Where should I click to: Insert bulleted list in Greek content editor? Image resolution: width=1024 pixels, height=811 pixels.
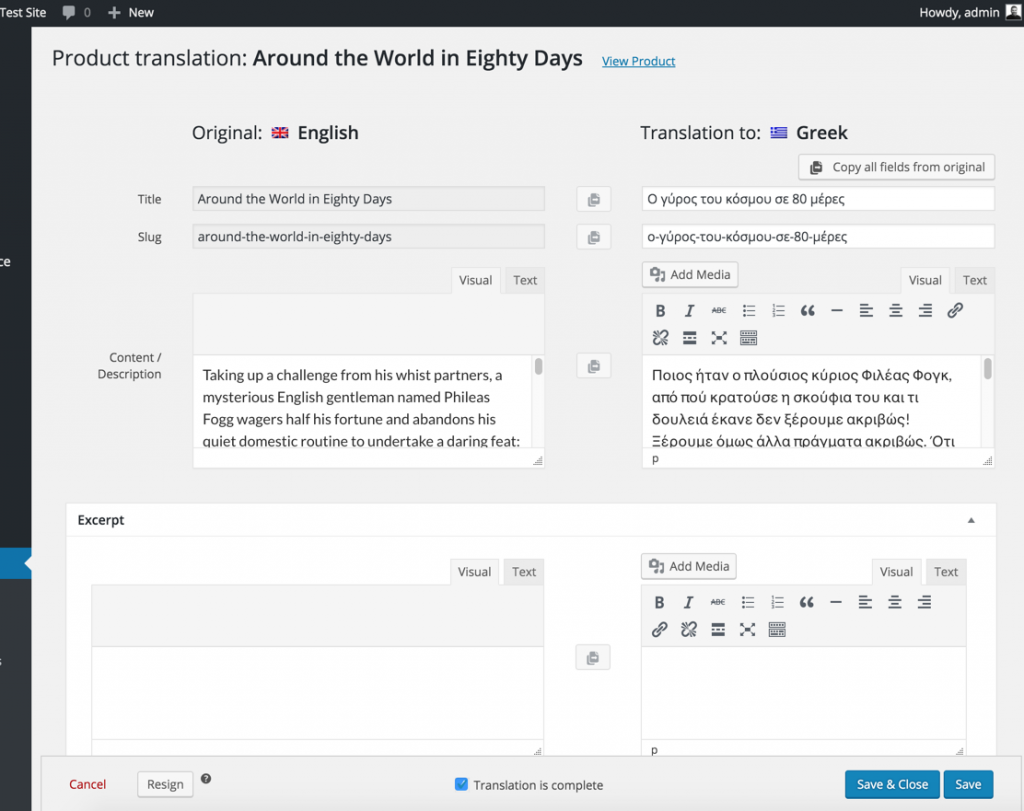[x=748, y=311]
